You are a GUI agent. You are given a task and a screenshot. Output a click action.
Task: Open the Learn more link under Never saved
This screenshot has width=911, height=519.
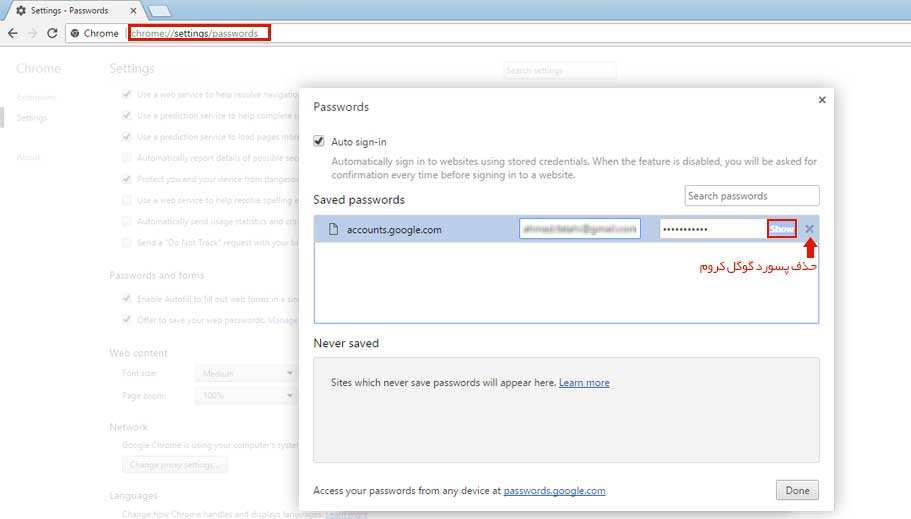pyautogui.click(x=584, y=382)
